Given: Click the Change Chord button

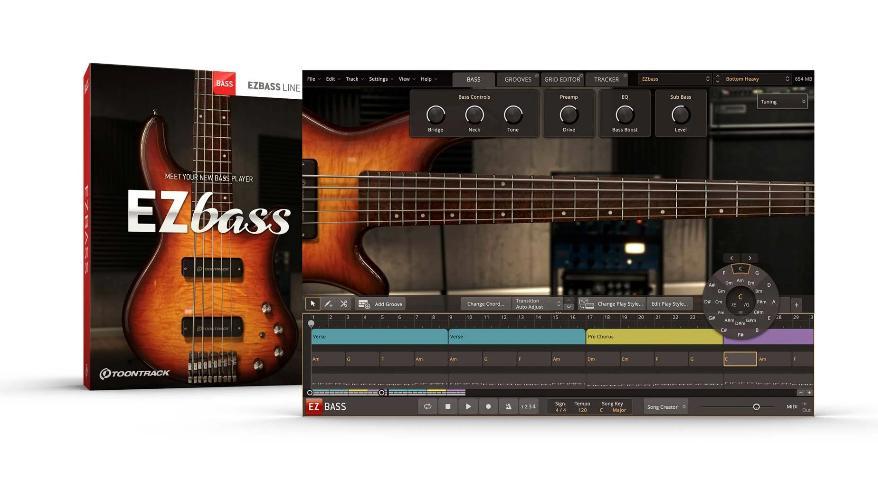Looking at the screenshot, I should pyautogui.click(x=485, y=304).
